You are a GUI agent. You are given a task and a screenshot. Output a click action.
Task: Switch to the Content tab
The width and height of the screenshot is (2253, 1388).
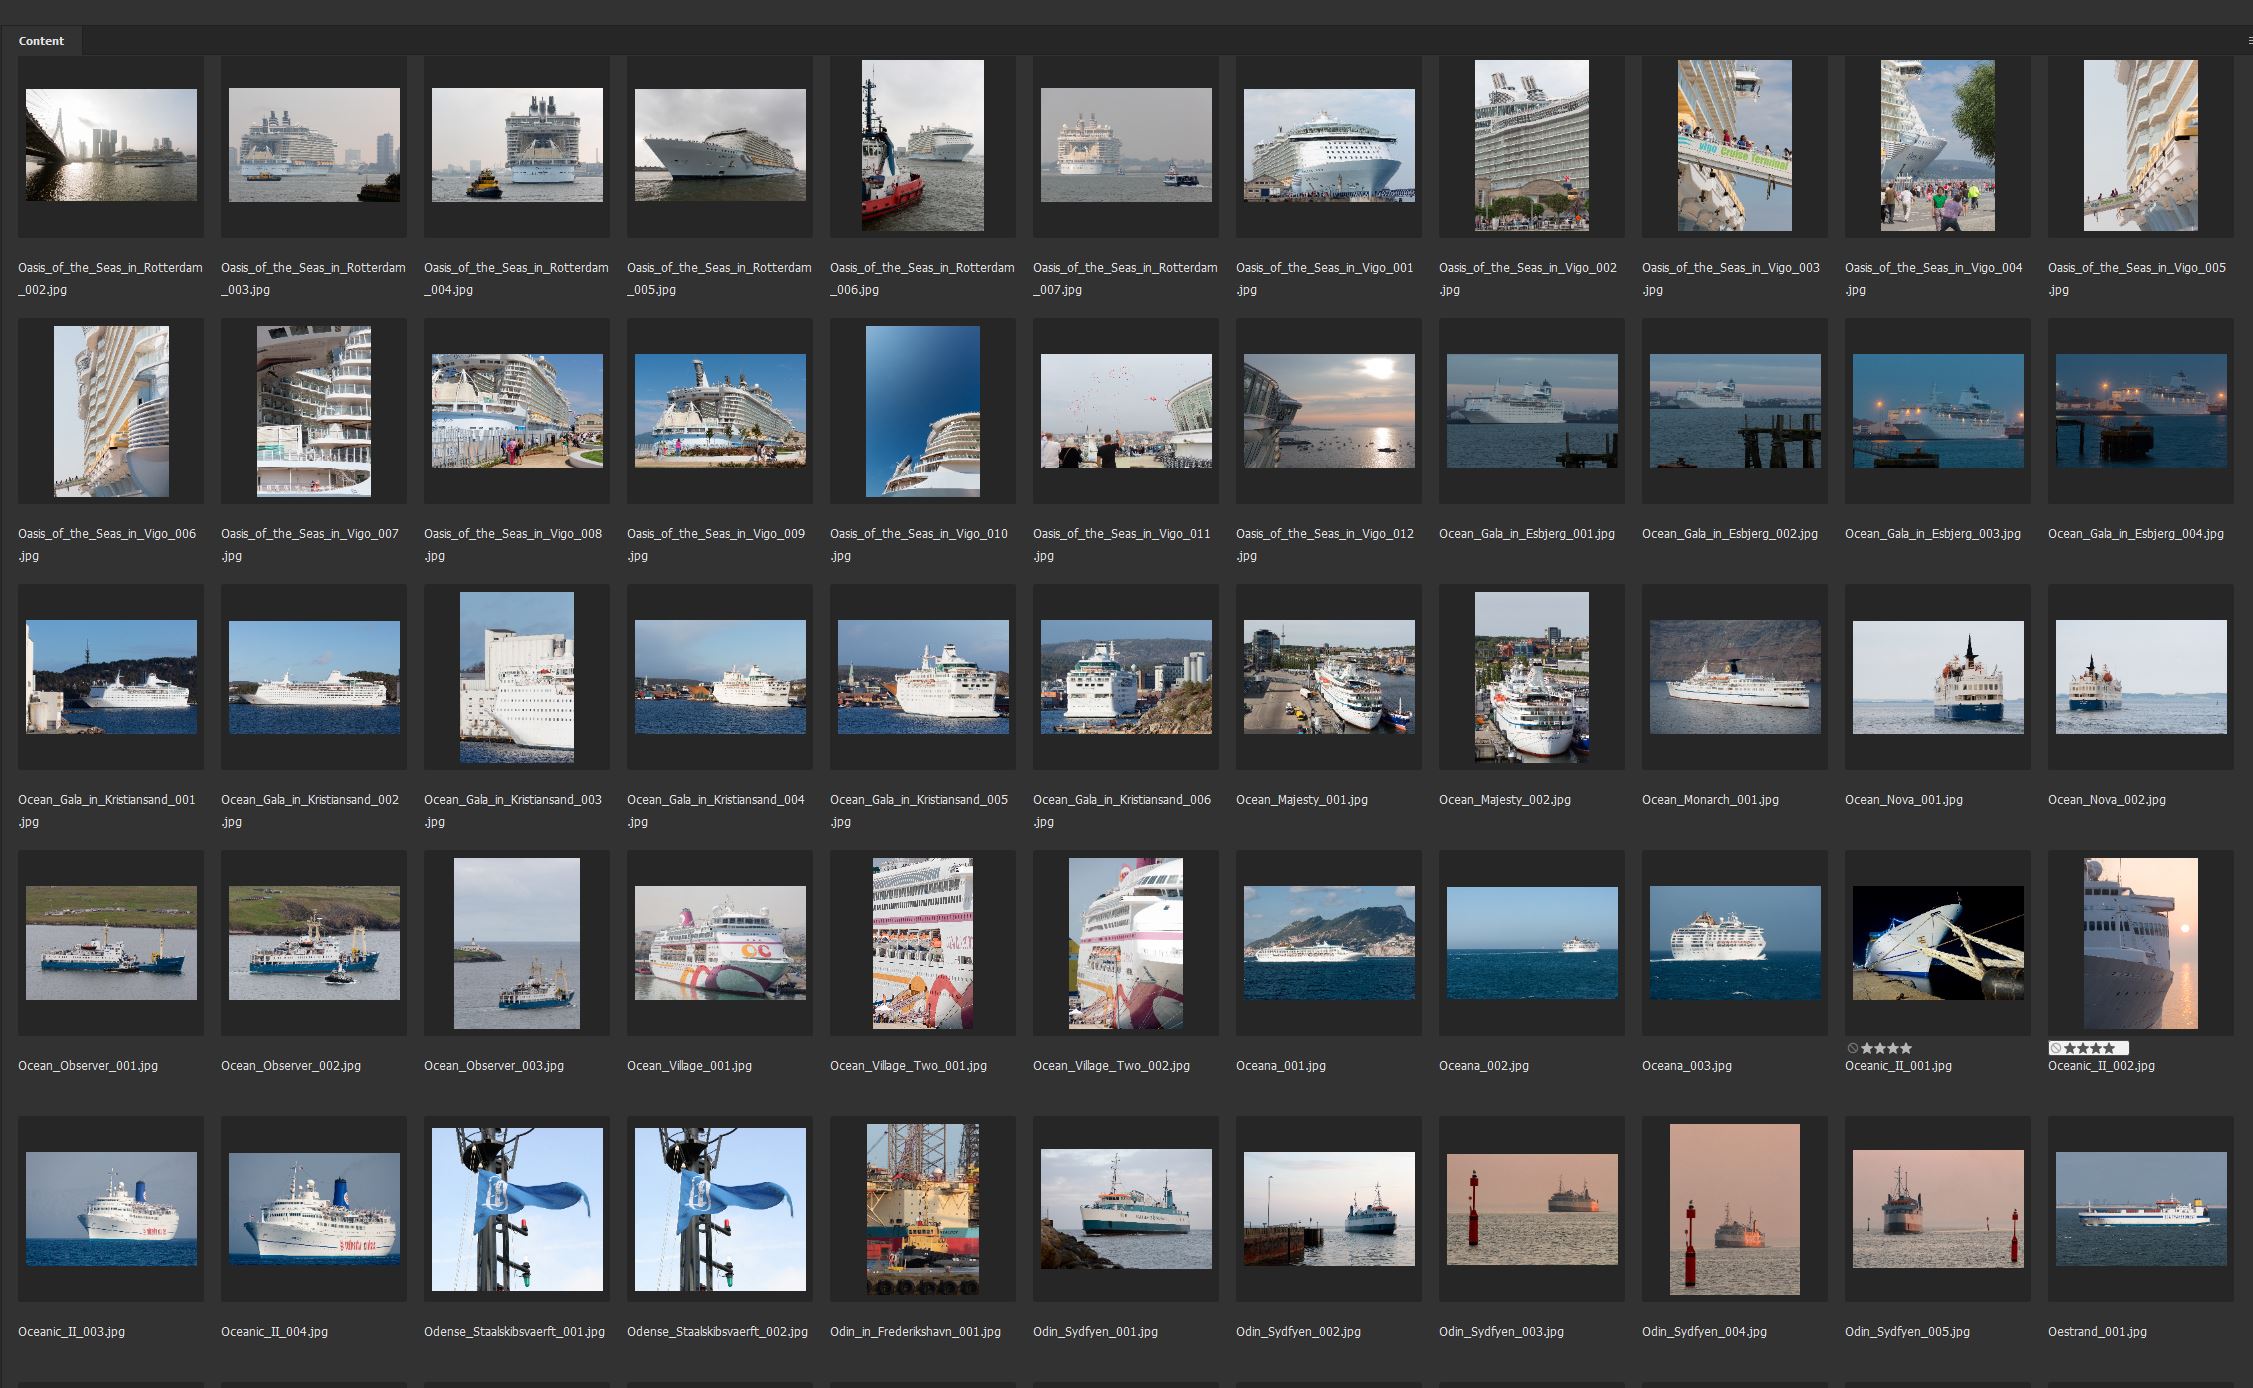(x=41, y=41)
